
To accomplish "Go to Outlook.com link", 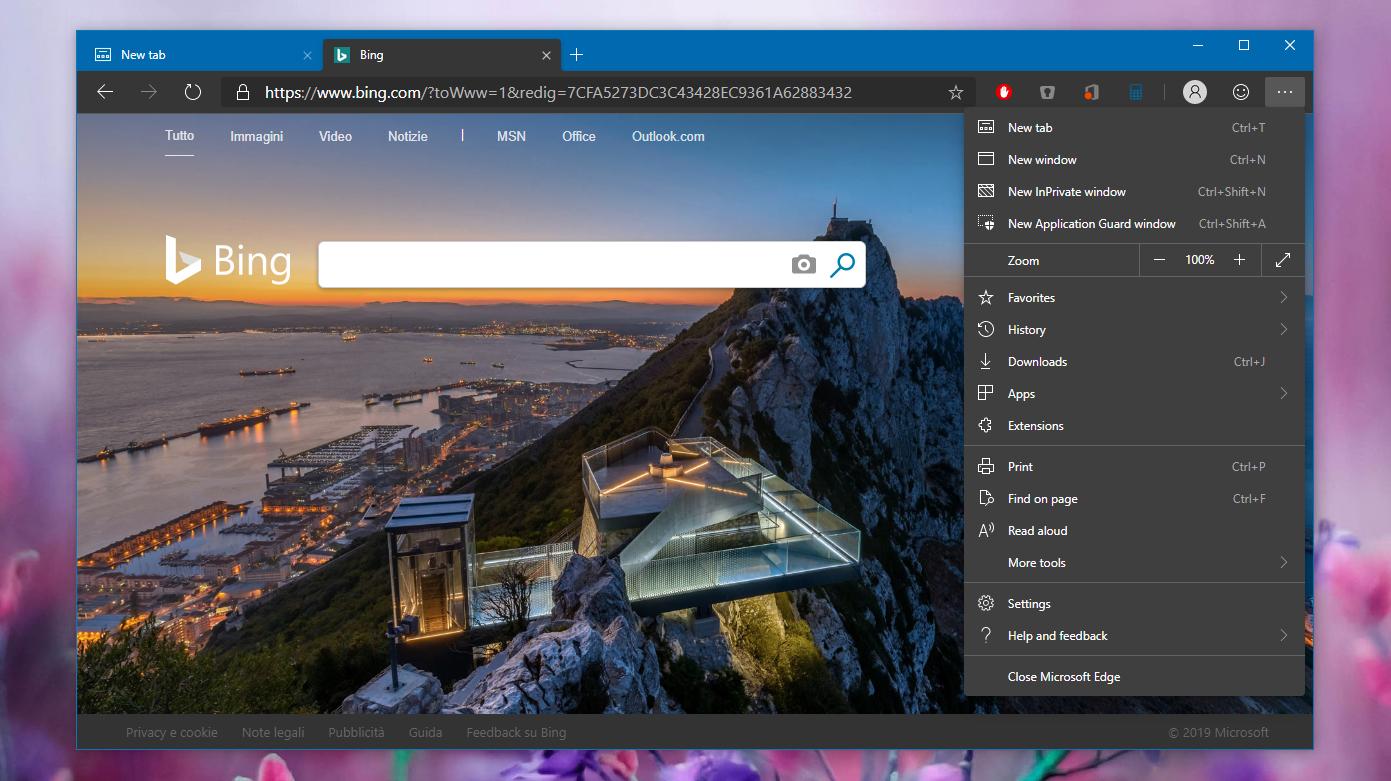I will pos(668,136).
